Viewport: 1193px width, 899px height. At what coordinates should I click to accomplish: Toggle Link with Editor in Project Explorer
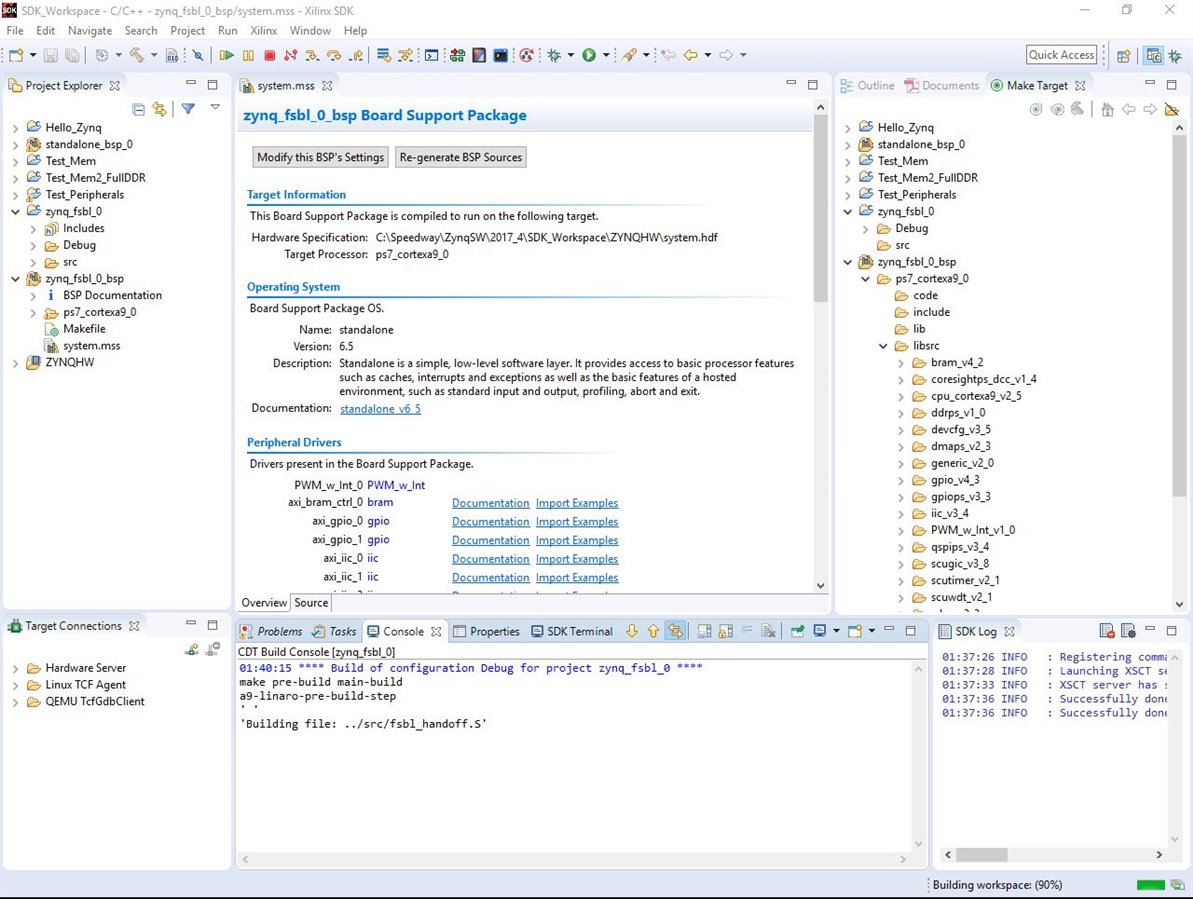point(159,109)
